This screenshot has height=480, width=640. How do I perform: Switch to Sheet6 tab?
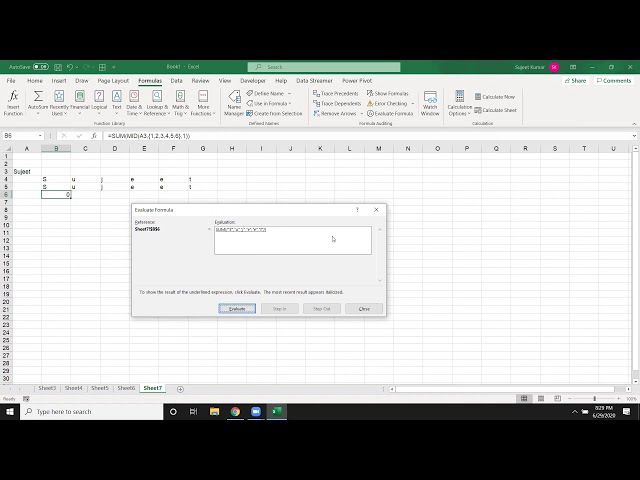[126, 388]
